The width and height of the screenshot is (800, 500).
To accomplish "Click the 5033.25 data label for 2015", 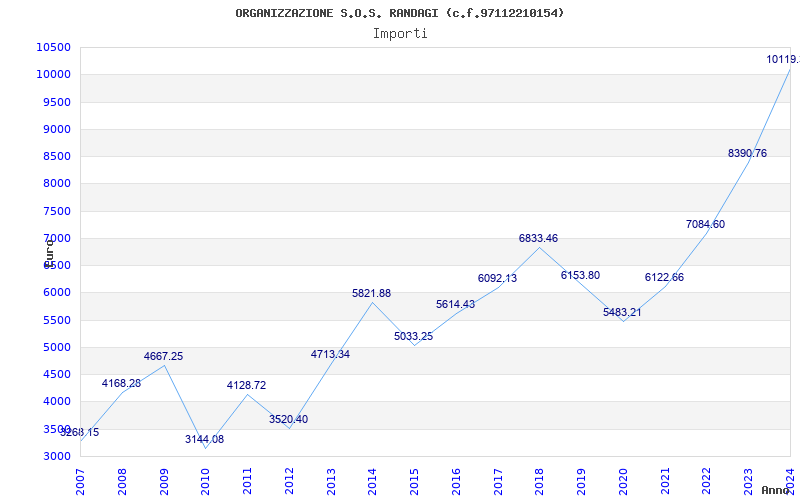I will pyautogui.click(x=413, y=336).
